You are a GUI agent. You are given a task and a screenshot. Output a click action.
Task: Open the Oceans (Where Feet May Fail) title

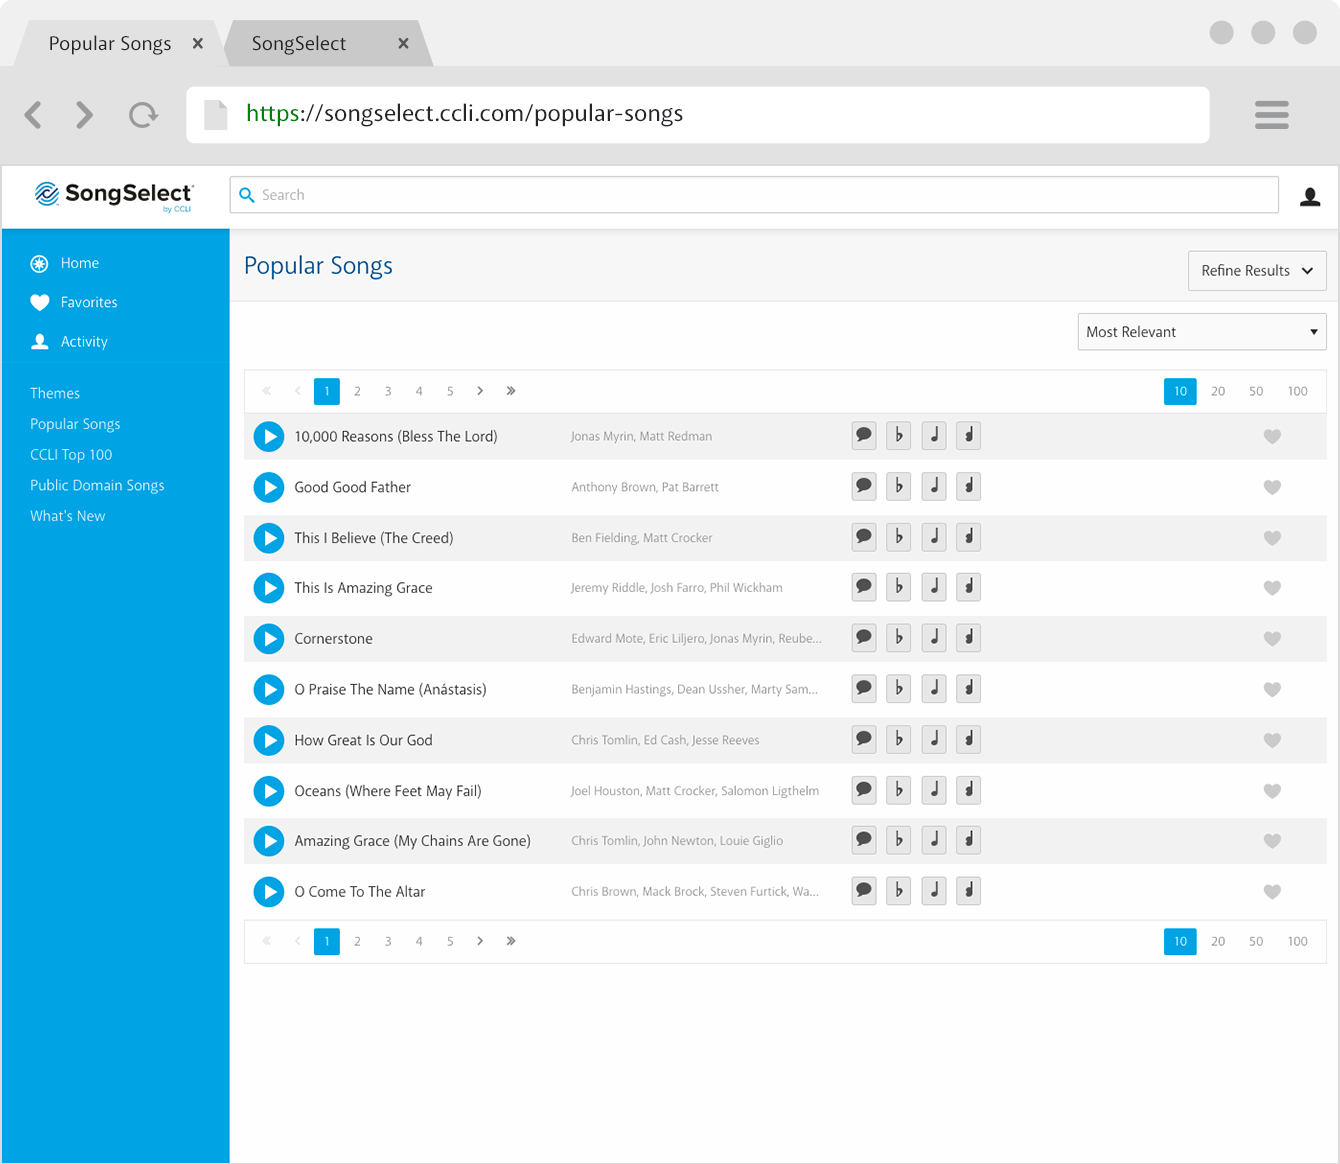click(388, 791)
